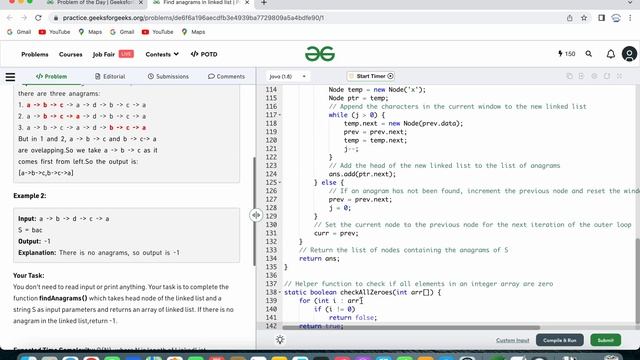This screenshot has width=640, height=360.
Task: Click line number 136 in the gutter
Action: [271, 276]
